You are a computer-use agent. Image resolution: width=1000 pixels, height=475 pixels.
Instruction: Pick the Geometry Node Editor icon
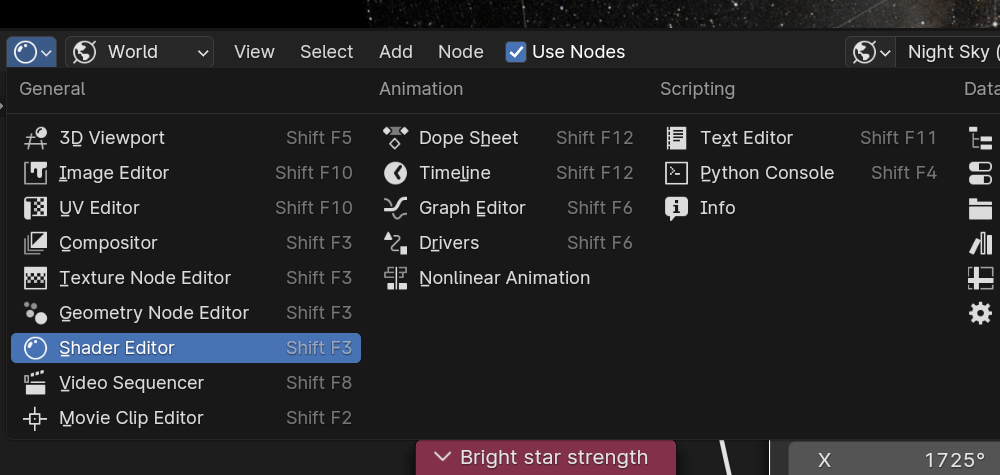point(36,313)
